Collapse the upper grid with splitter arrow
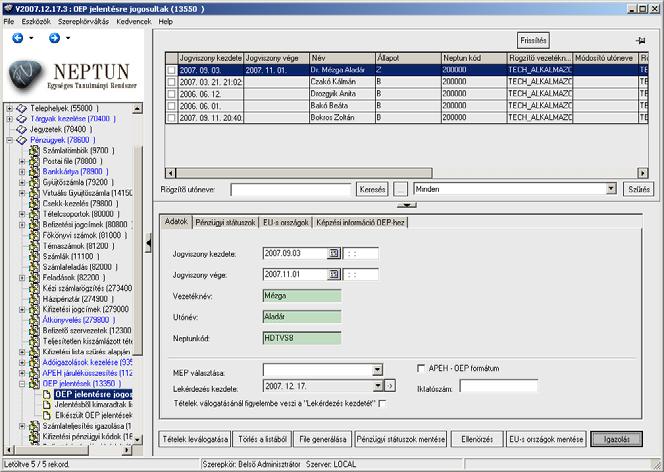Image resolution: width=664 pixels, height=472 pixels. pyautogui.click(x=407, y=205)
